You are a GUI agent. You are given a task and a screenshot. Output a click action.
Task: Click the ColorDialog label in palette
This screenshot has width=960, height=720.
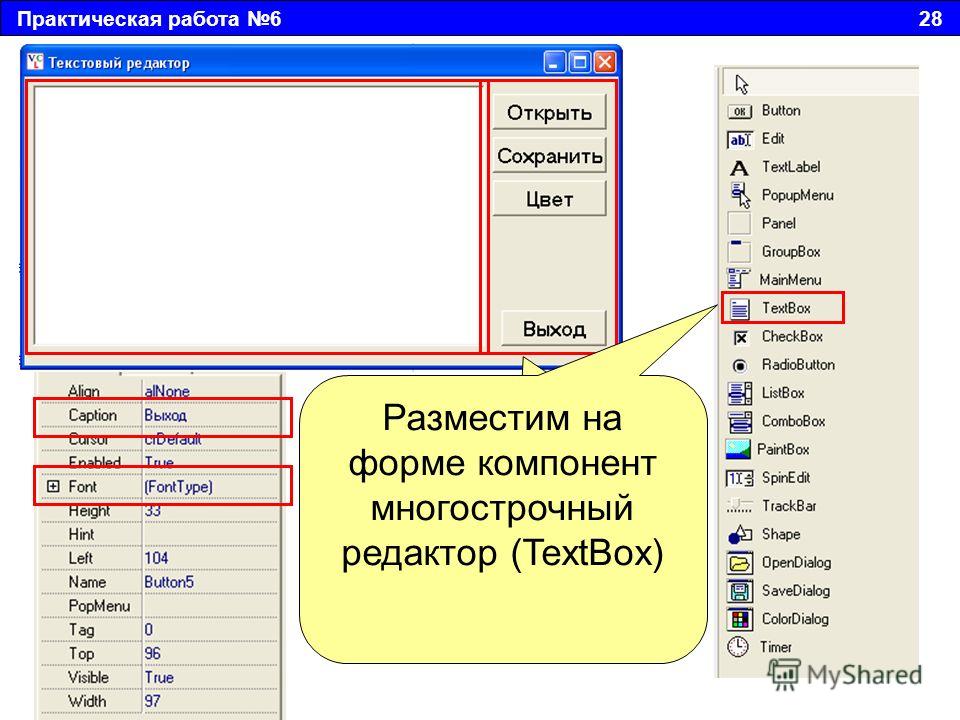coord(795,619)
